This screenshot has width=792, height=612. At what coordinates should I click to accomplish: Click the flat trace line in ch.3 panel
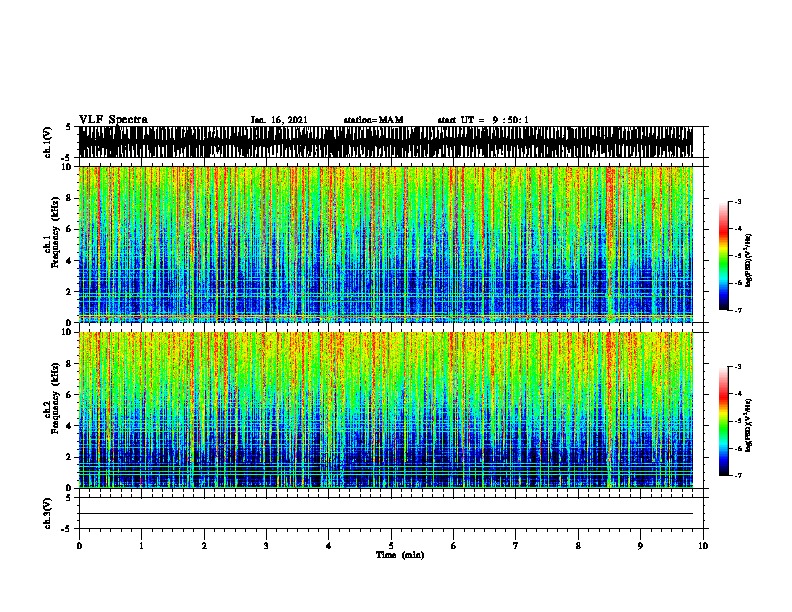(386, 514)
